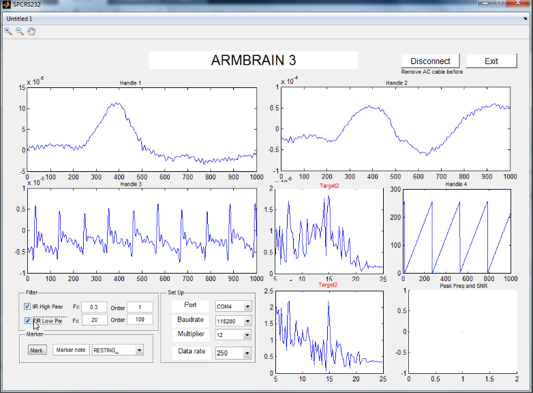Click the MATLAB icon in title bar
The height and width of the screenshot is (393, 533).
6,4
